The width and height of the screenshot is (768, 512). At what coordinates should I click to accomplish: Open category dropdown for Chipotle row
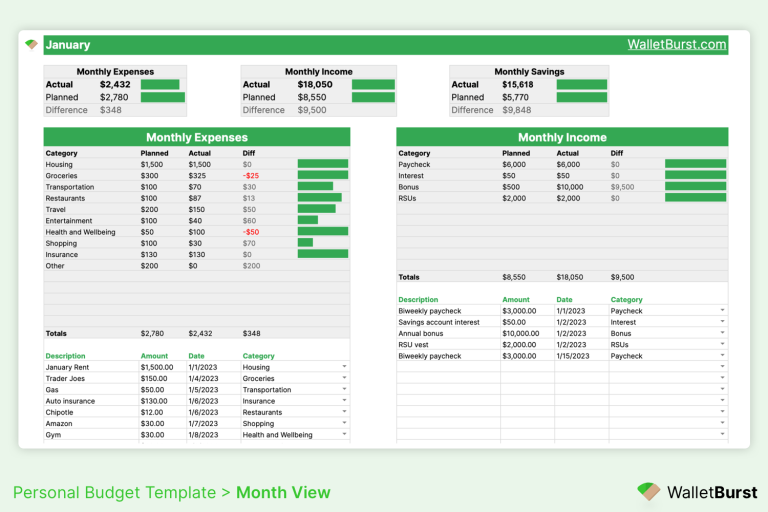pos(344,412)
